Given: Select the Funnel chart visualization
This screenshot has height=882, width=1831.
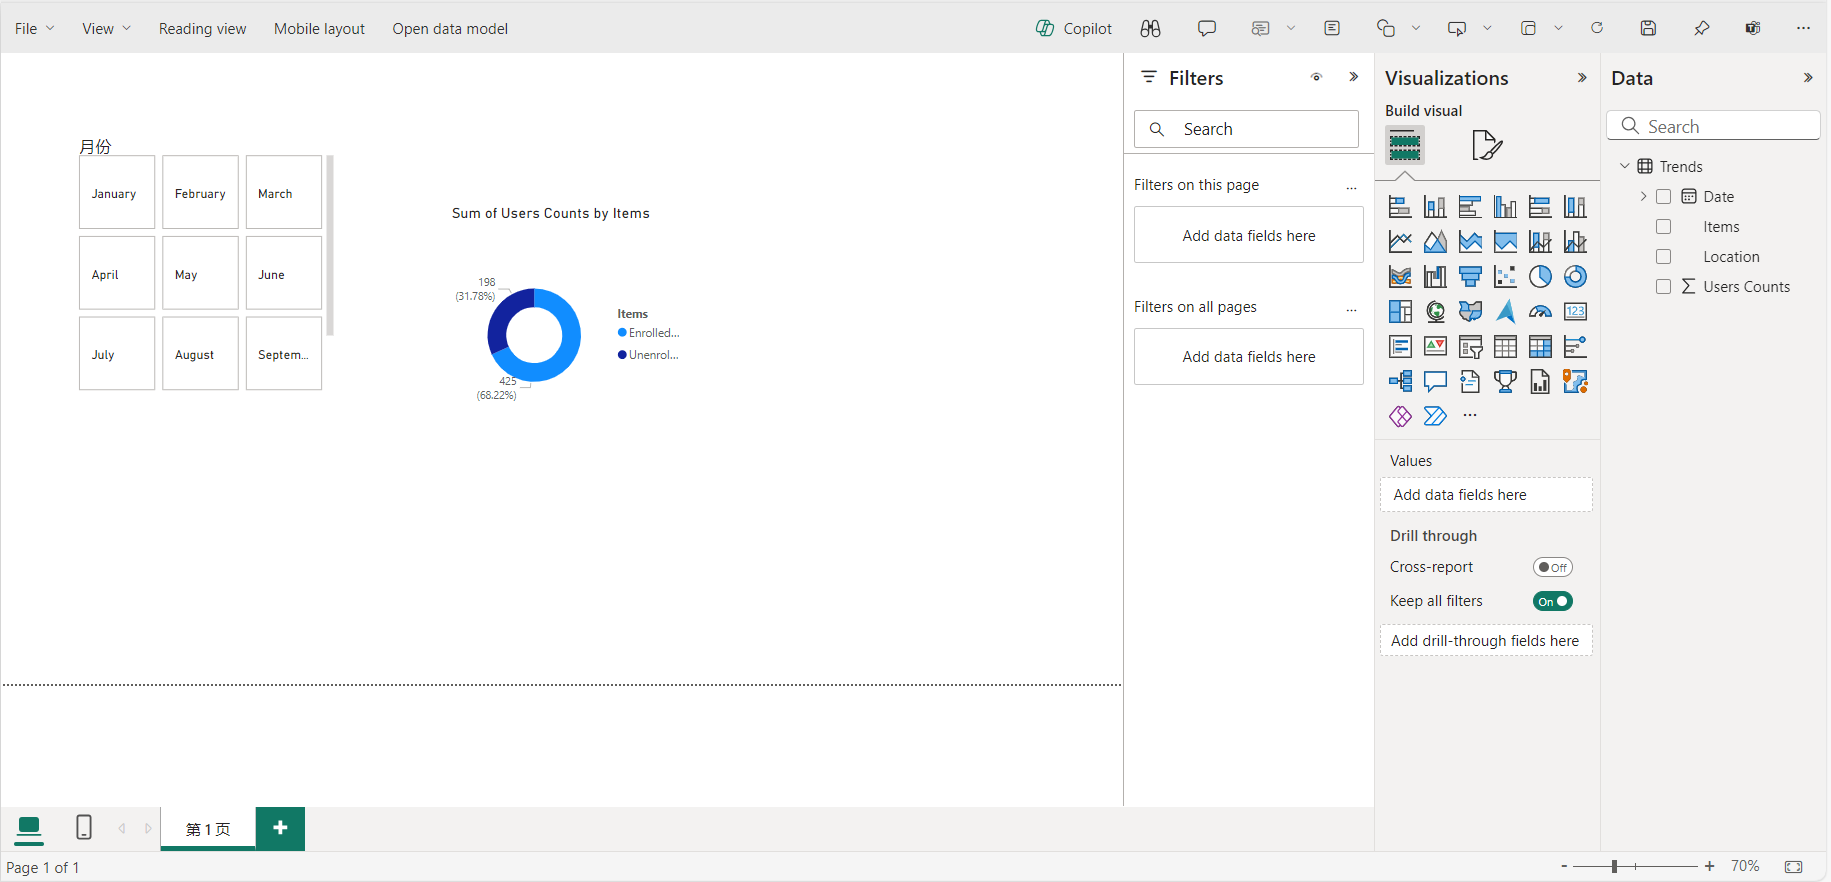Looking at the screenshot, I should click(1470, 277).
